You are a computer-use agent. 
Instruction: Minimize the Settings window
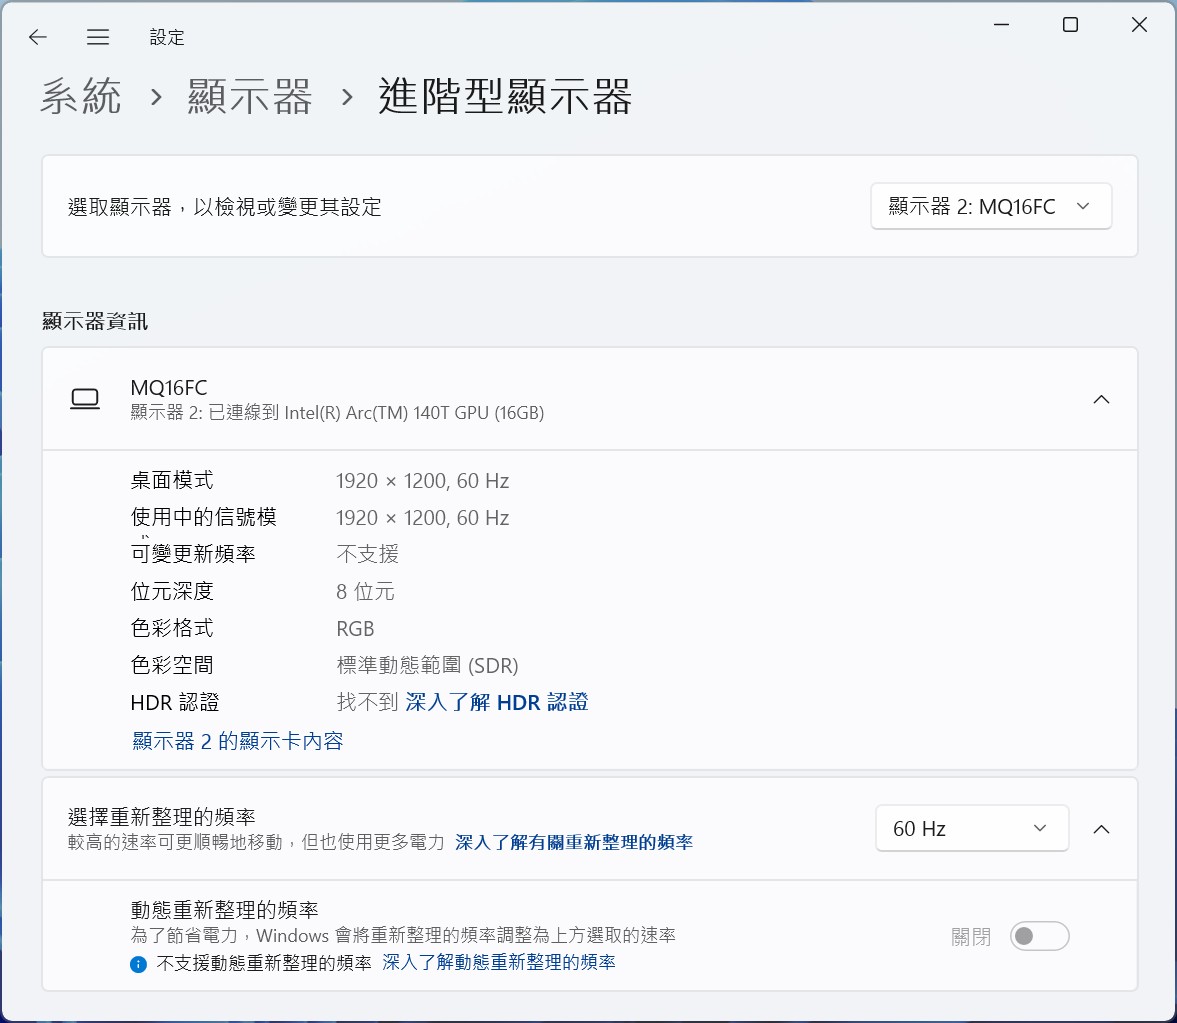[1001, 25]
